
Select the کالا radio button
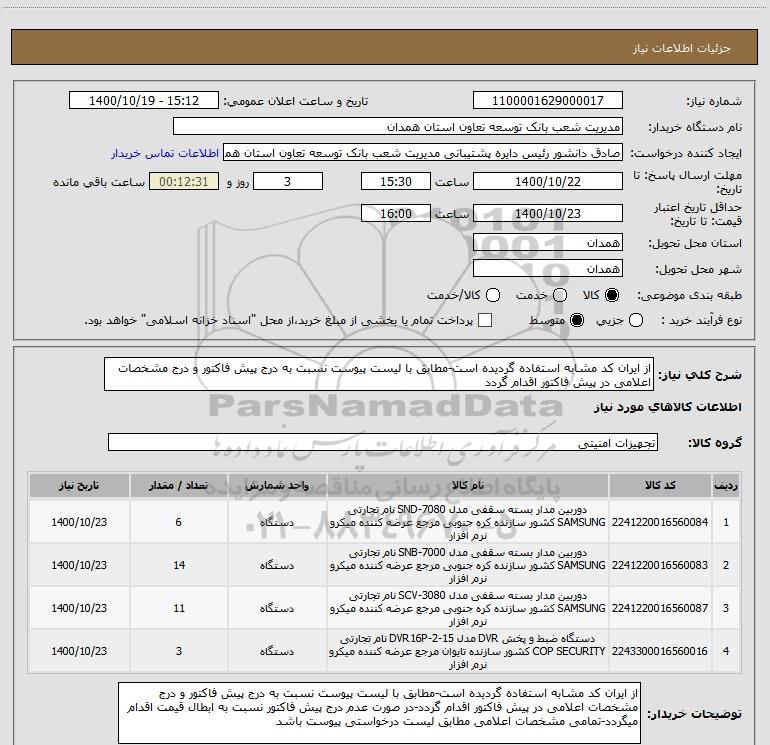[x=612, y=295]
